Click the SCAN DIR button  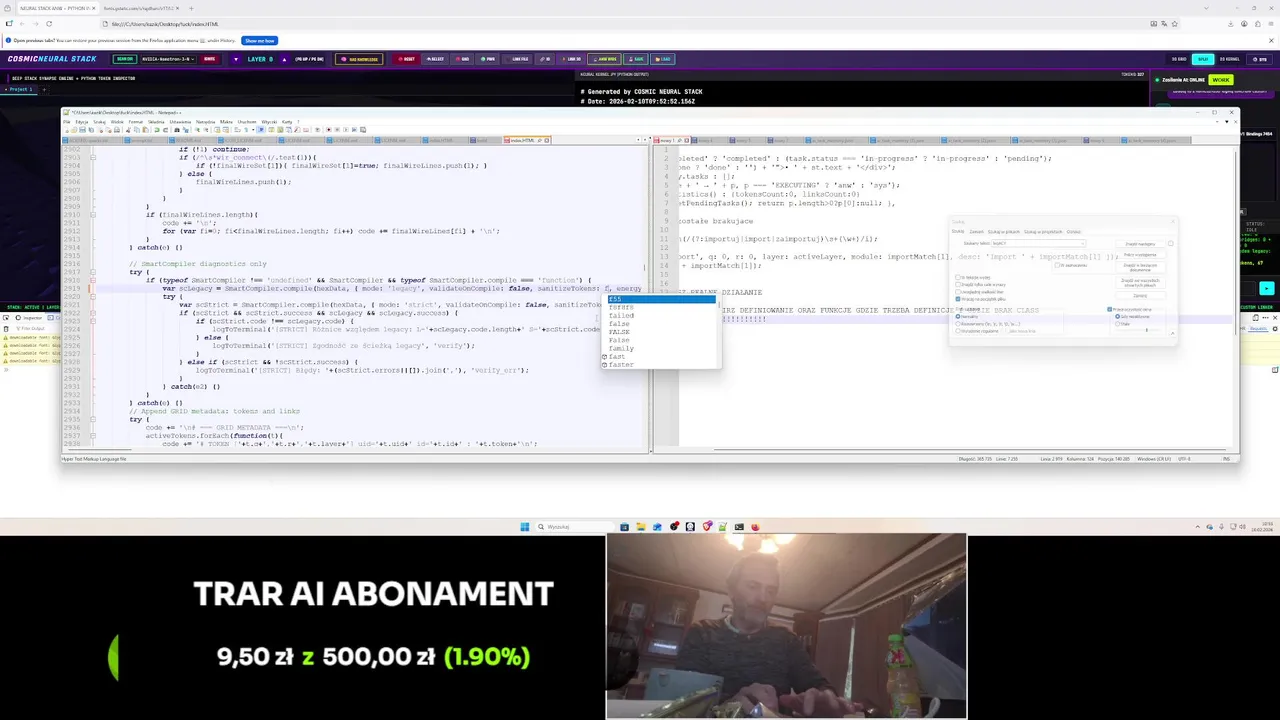[x=125, y=59]
